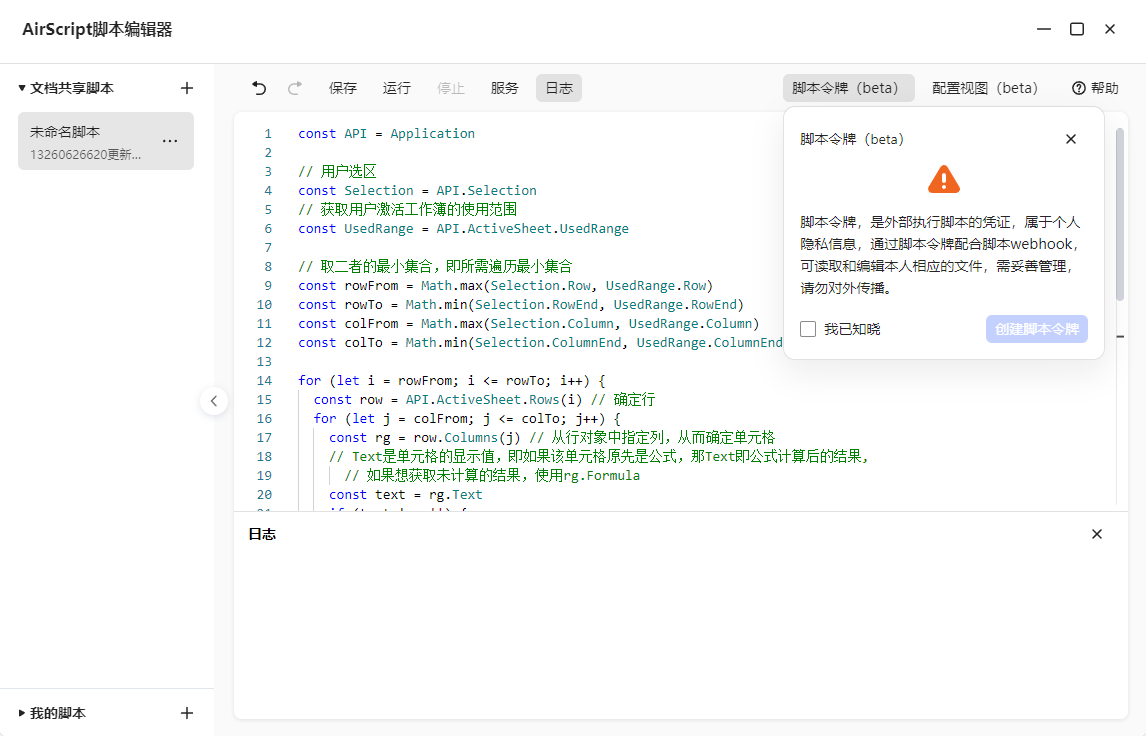Image resolution: width=1146 pixels, height=736 pixels.
Task: Check the 我已知晓 checkbox
Action: click(x=808, y=328)
